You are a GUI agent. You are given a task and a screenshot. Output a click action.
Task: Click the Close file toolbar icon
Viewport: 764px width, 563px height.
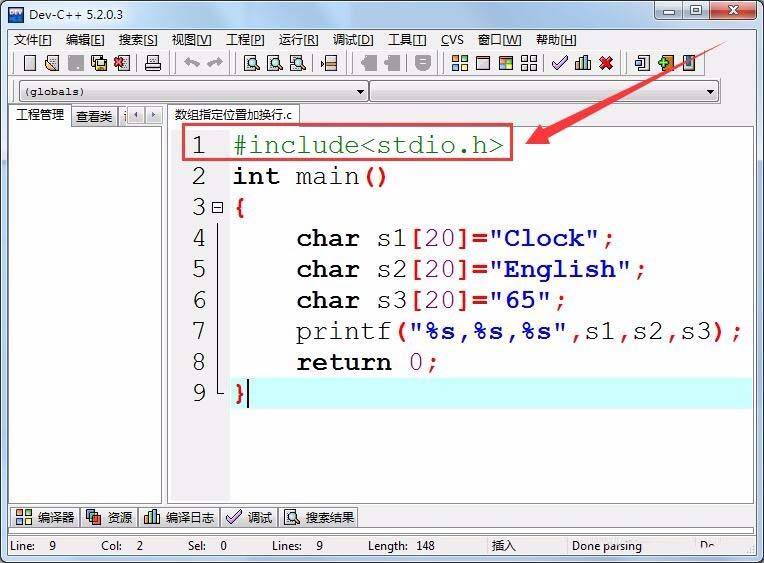pyautogui.click(x=122, y=63)
